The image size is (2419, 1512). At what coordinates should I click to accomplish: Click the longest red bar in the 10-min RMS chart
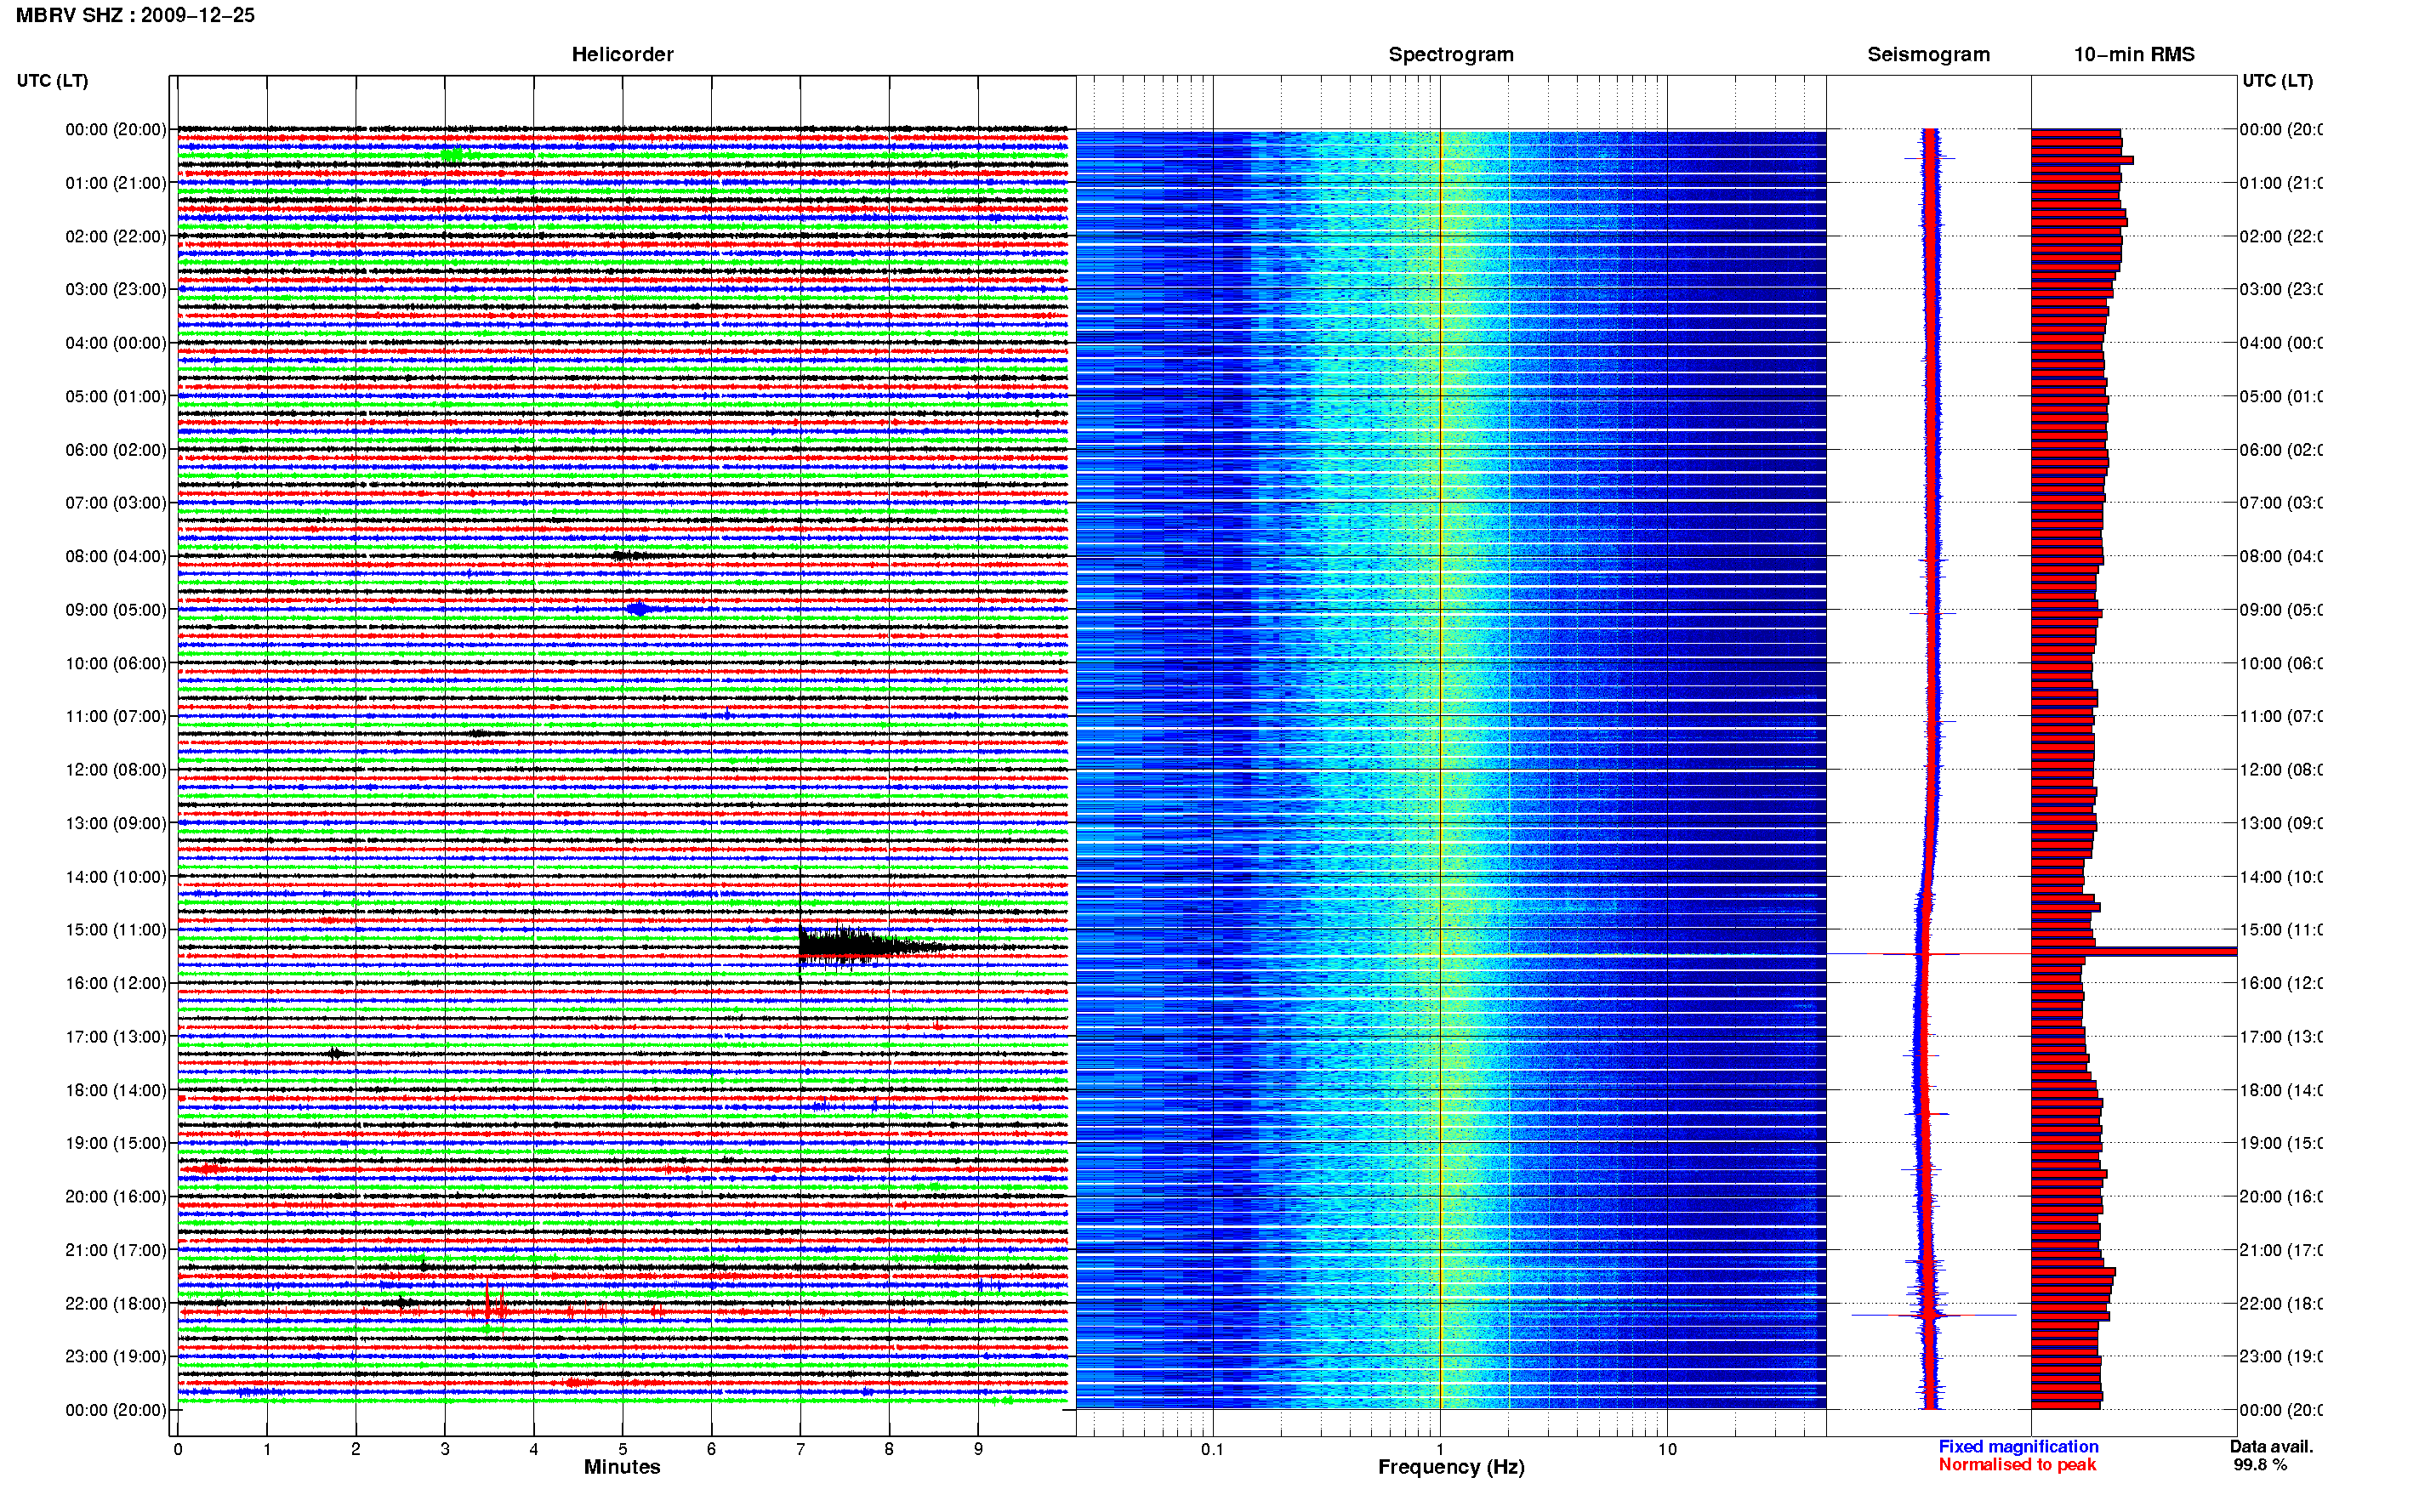point(2134,951)
